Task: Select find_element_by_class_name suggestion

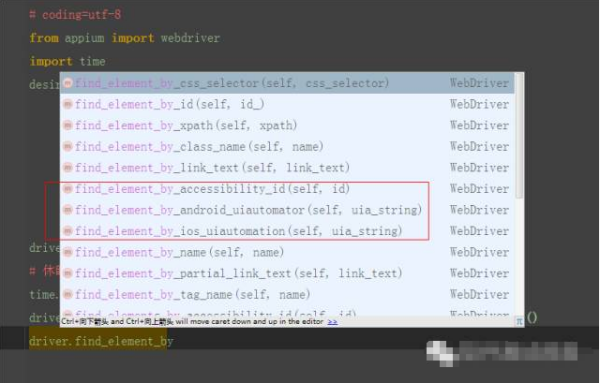Action: pyautogui.click(x=287, y=147)
